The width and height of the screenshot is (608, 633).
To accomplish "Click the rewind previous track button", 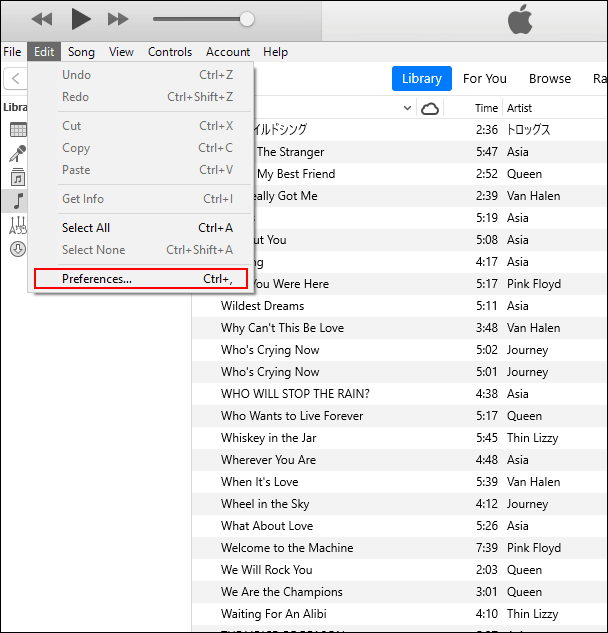I will 42,19.
